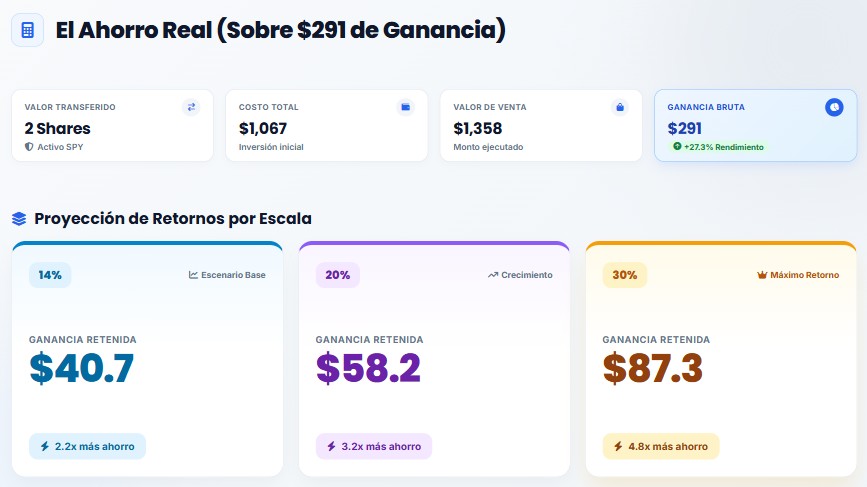This screenshot has width=867, height=487.
Task: Click the shield icon next to Activo SPY
Action: point(29,147)
